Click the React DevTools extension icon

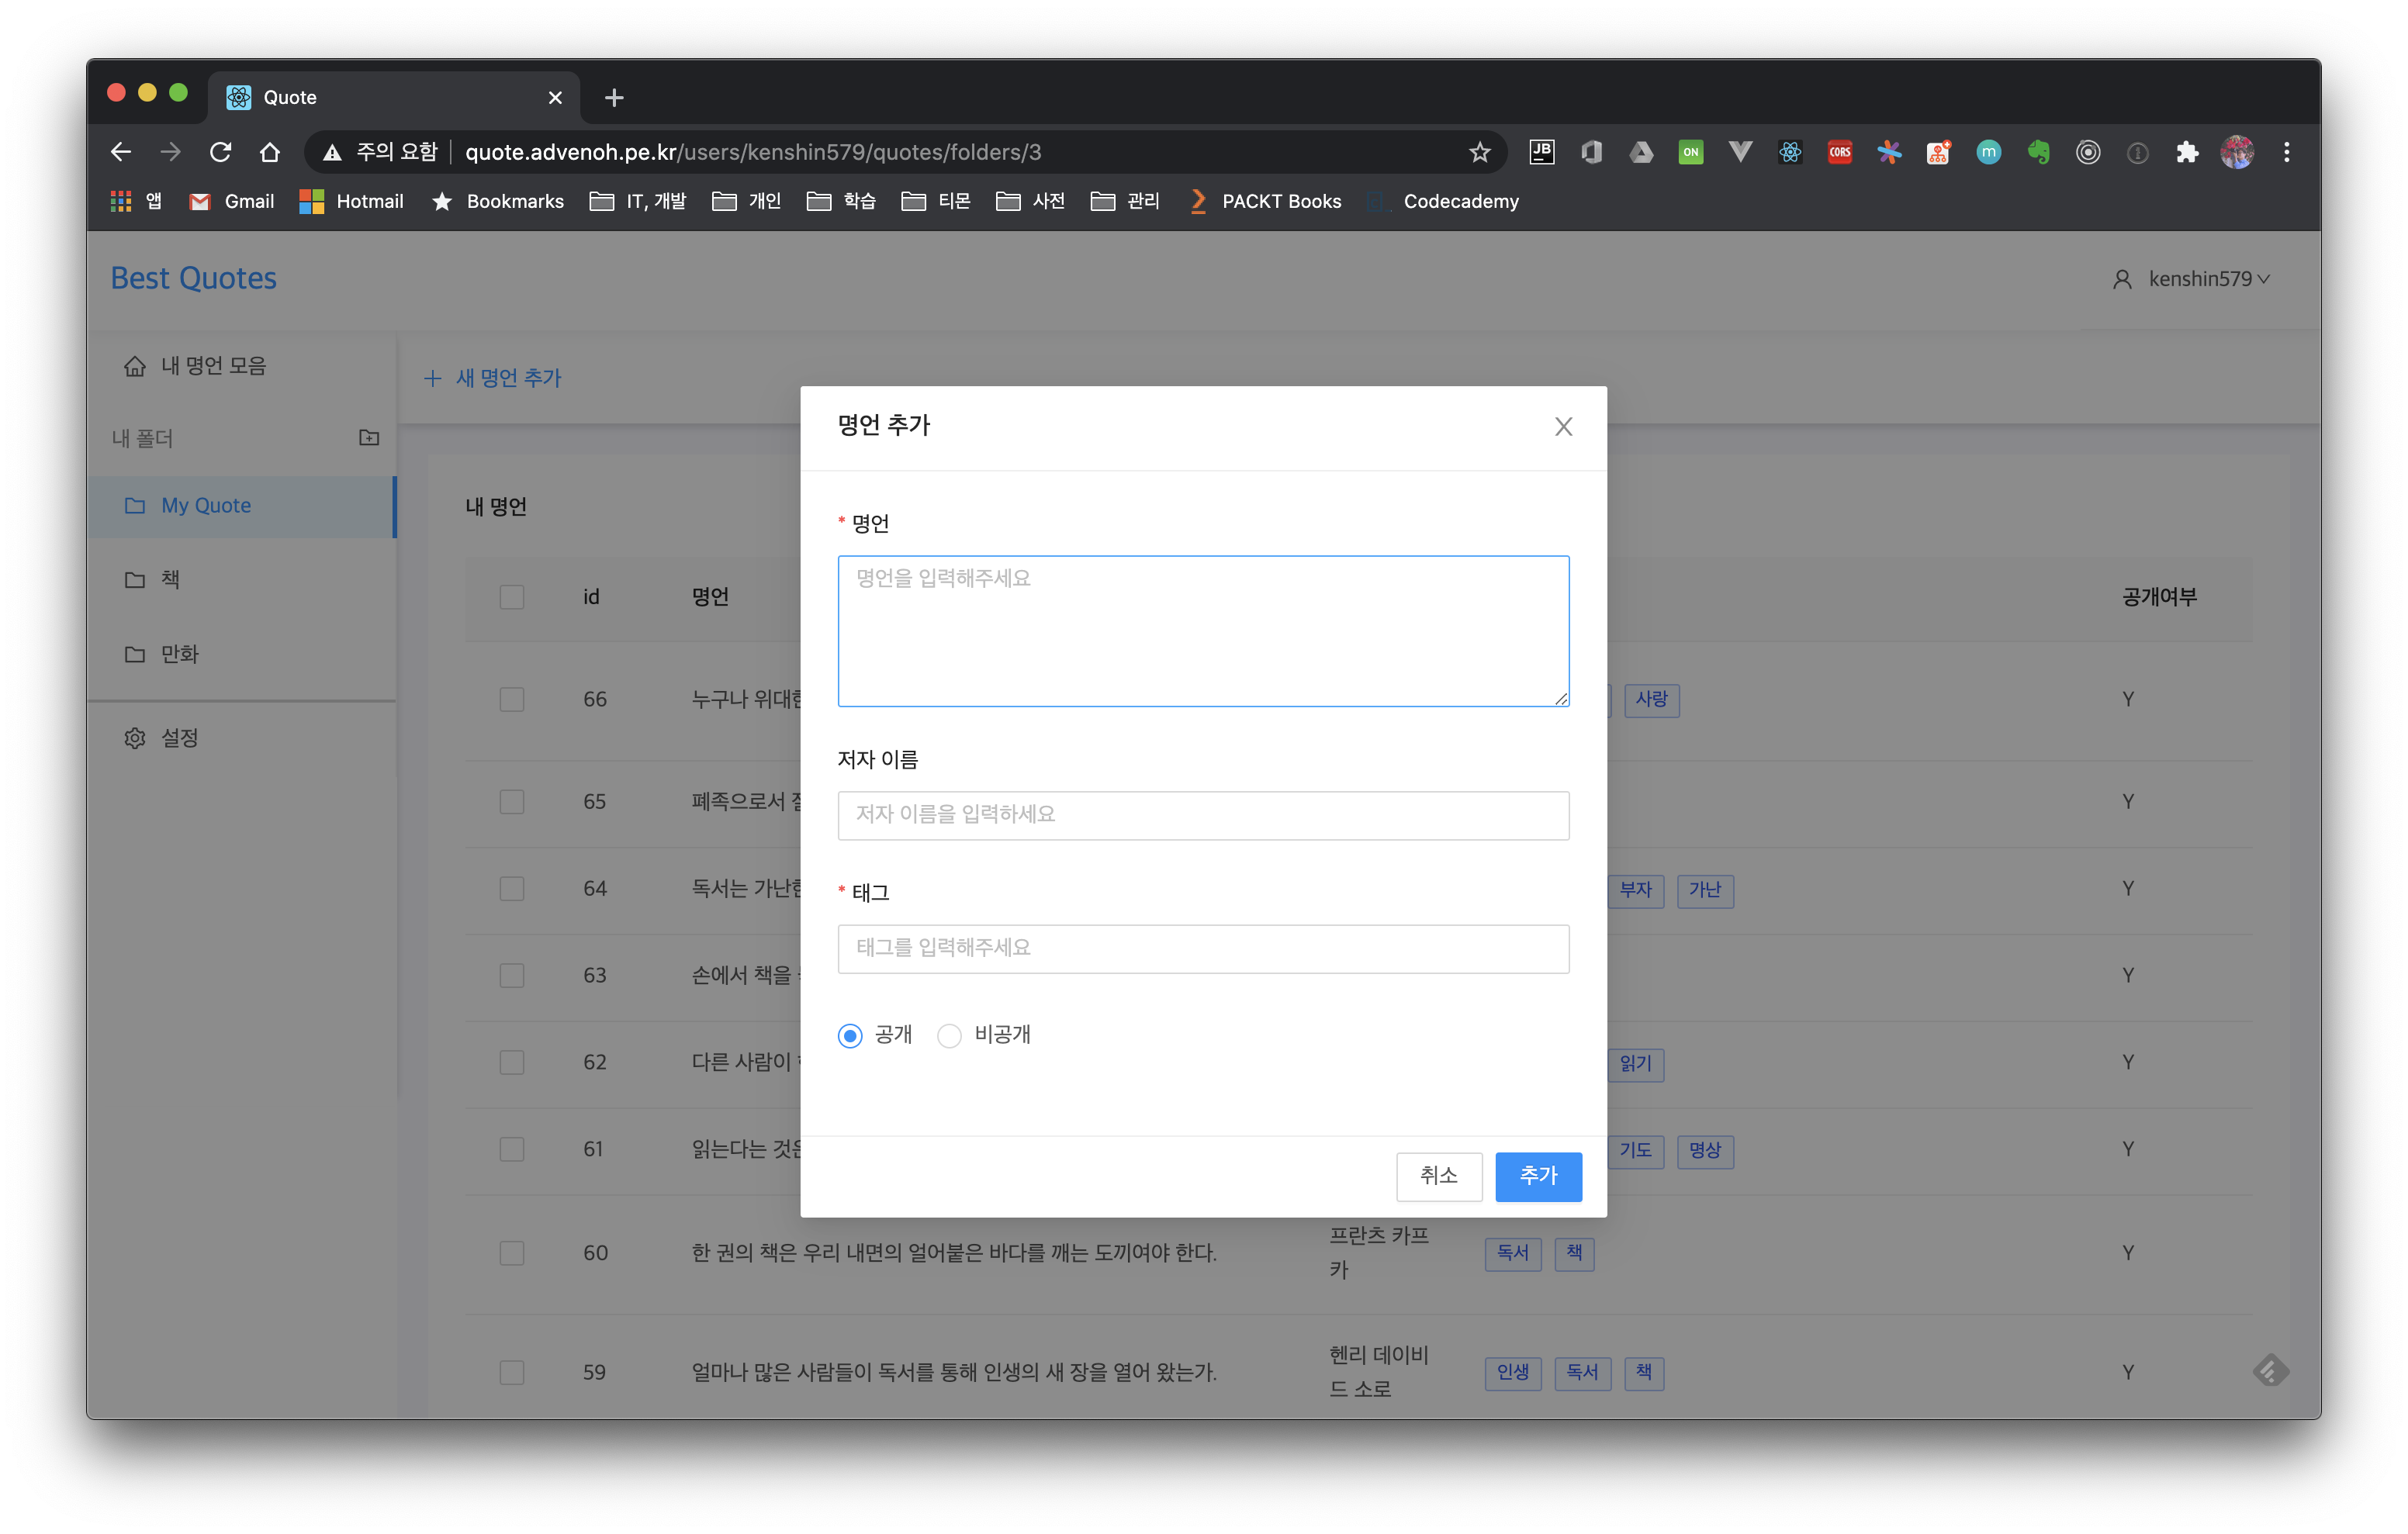[1790, 152]
